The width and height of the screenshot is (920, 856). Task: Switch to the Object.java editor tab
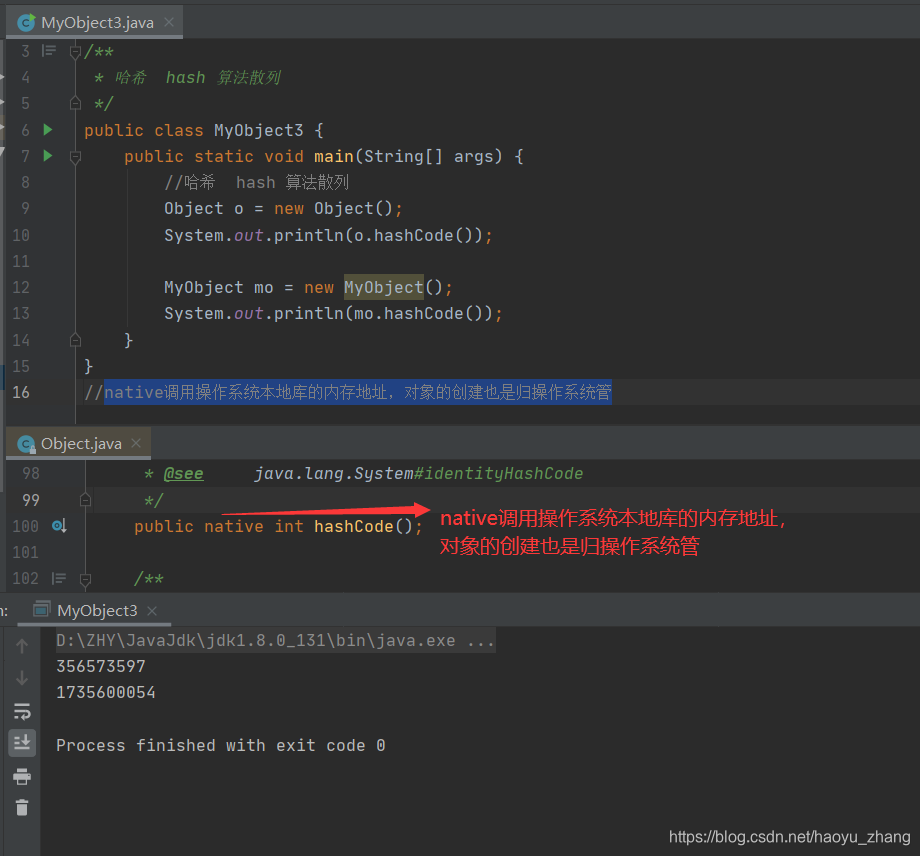pyautogui.click(x=79, y=444)
